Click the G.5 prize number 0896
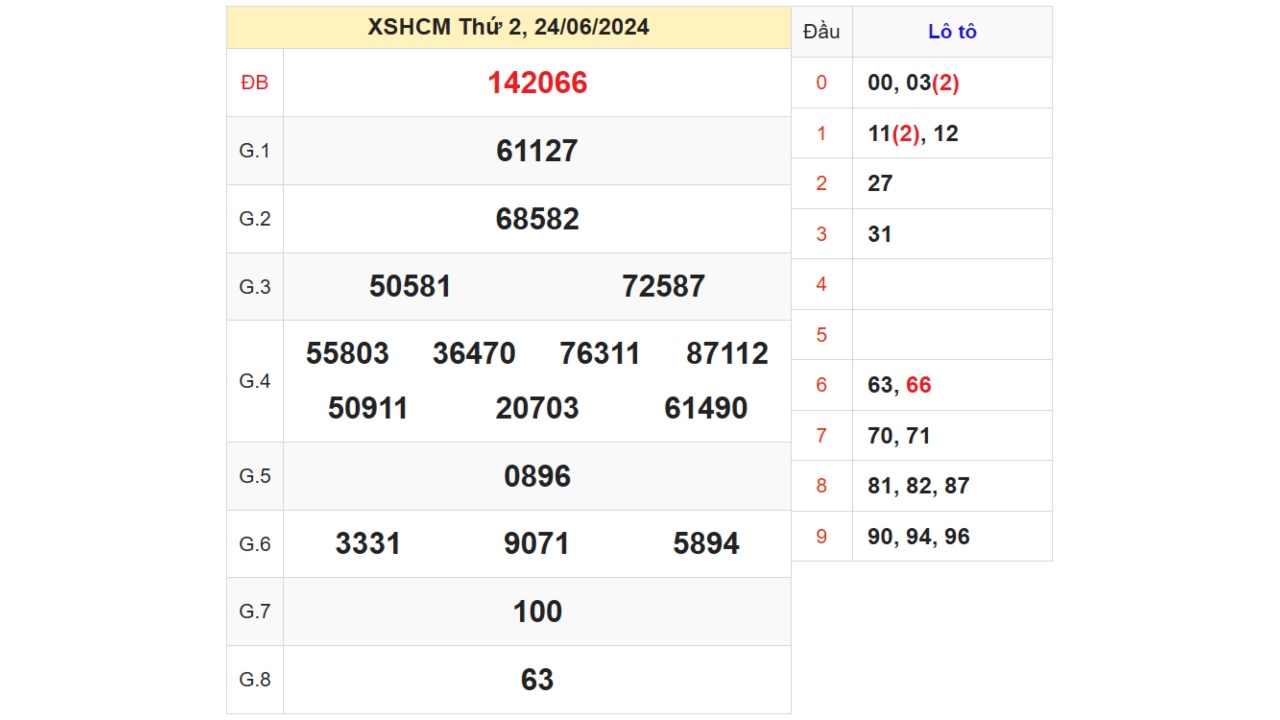Image resolution: width=1280 pixels, height=720 pixels. 537,477
